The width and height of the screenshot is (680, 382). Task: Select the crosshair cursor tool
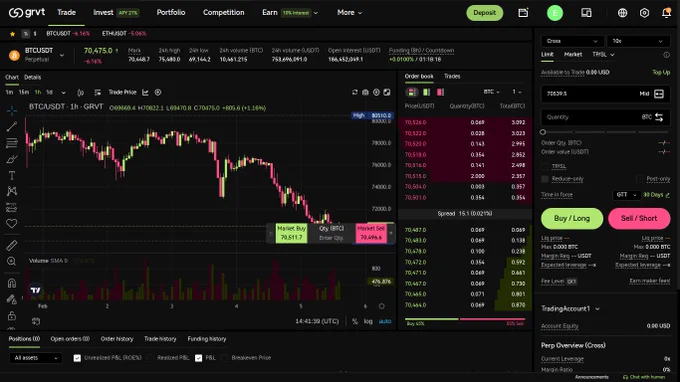tap(12, 111)
